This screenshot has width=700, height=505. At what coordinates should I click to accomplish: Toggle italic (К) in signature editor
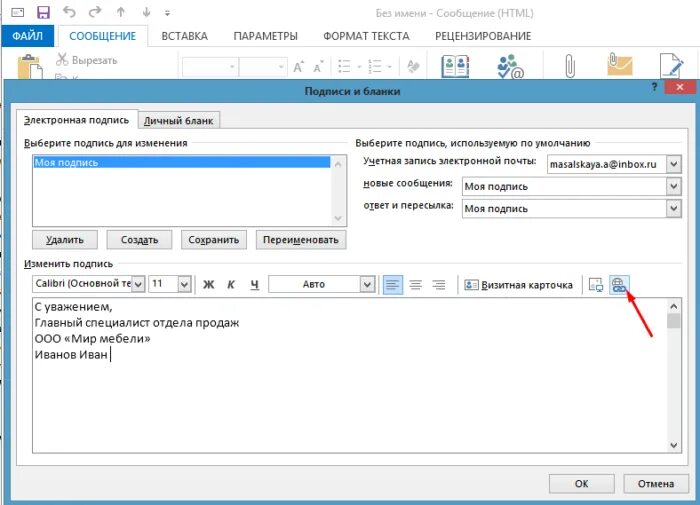coord(231,284)
